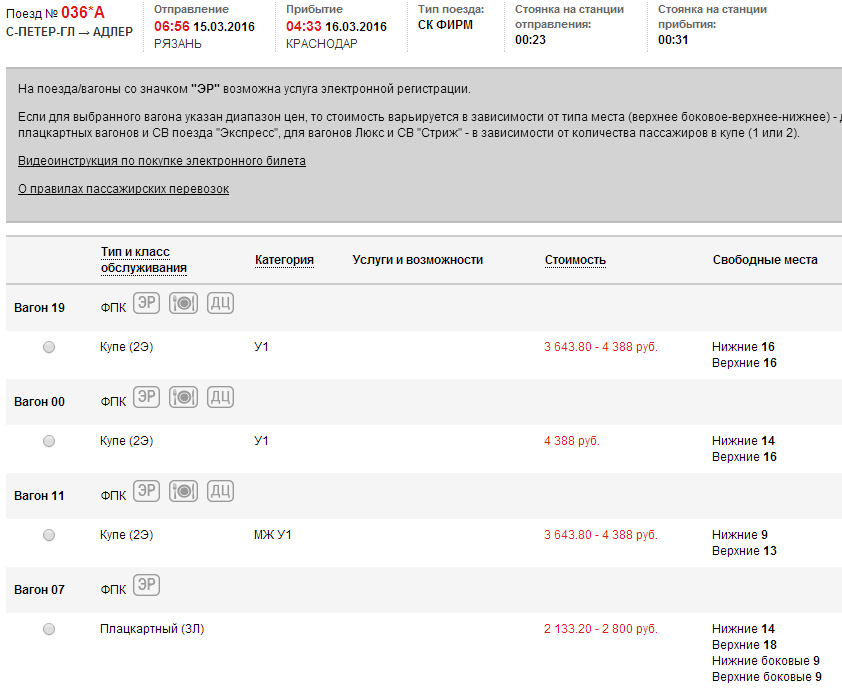
Task: Choose the Купе (2Э) МЖ option in Вагон 11
Action: [49, 535]
